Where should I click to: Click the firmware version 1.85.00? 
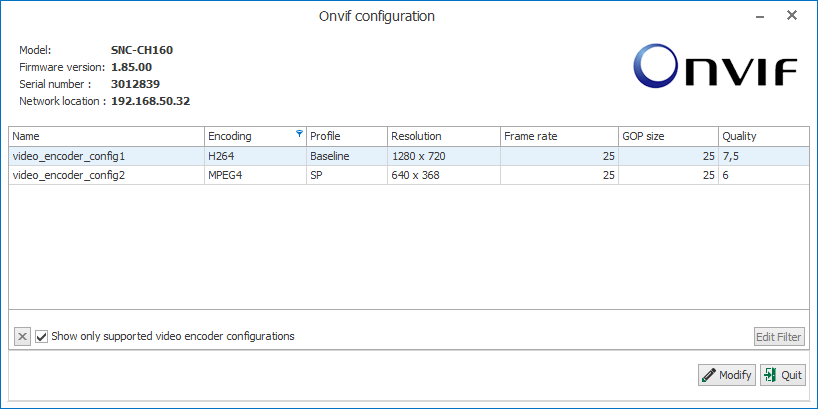coord(131,67)
